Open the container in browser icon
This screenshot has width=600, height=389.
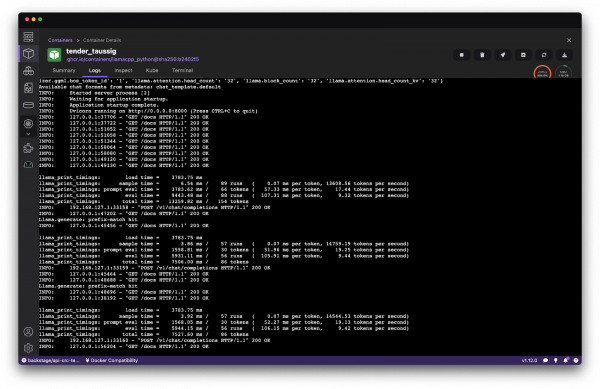click(523, 55)
